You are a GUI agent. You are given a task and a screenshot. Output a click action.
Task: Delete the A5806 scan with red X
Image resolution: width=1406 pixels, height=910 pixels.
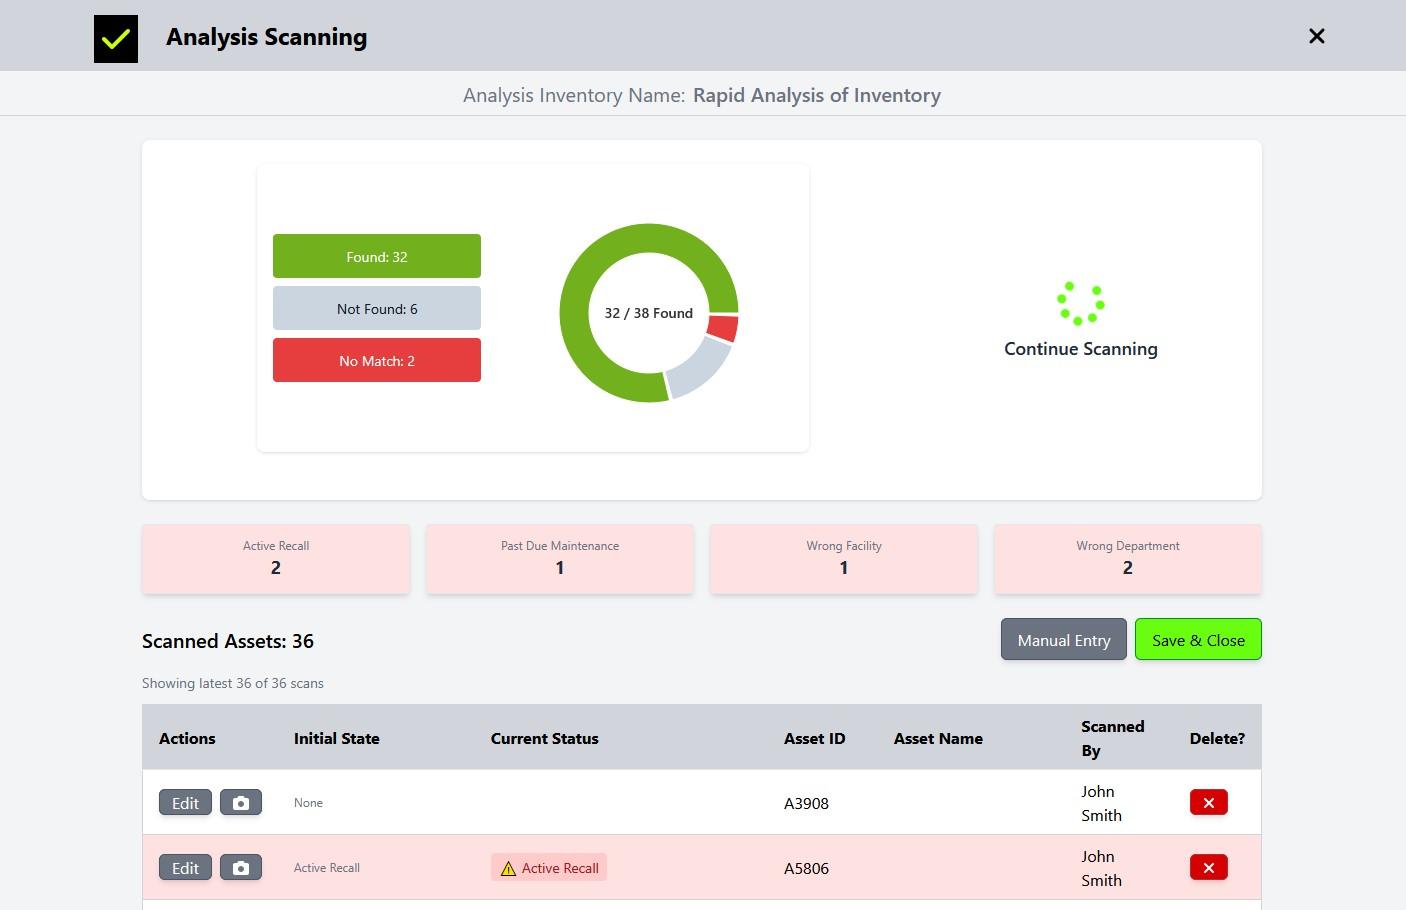(1208, 868)
